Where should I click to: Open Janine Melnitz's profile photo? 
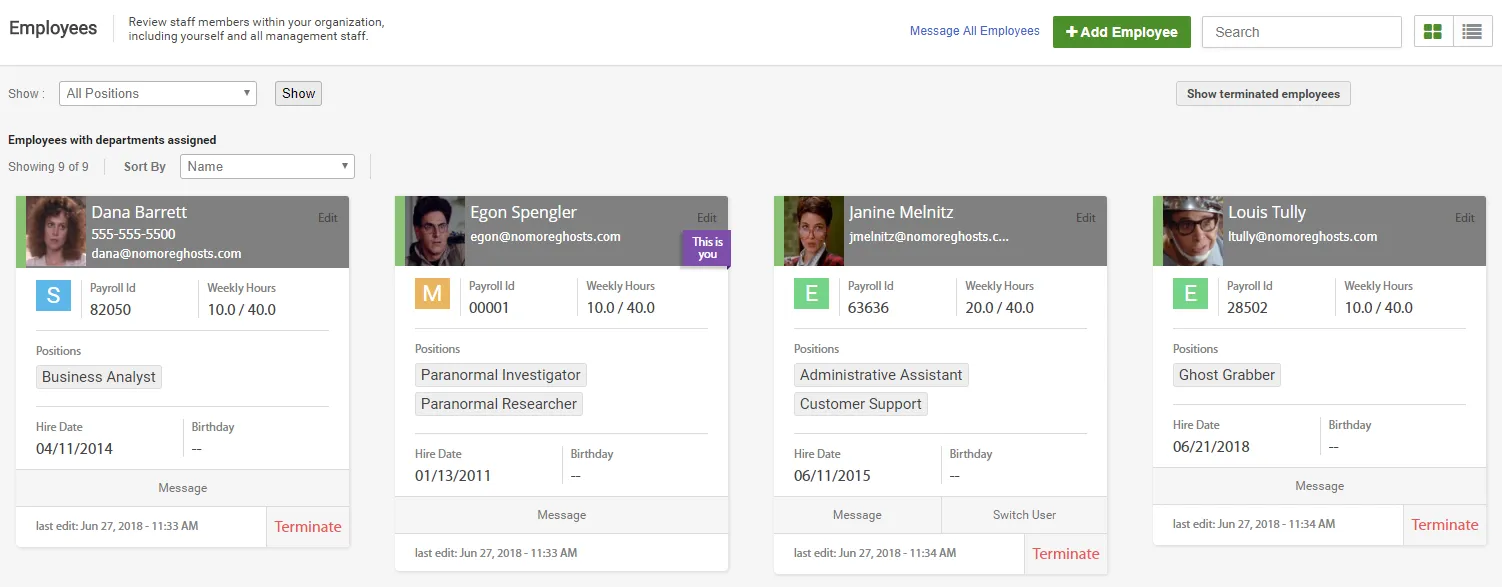pyautogui.click(x=814, y=231)
